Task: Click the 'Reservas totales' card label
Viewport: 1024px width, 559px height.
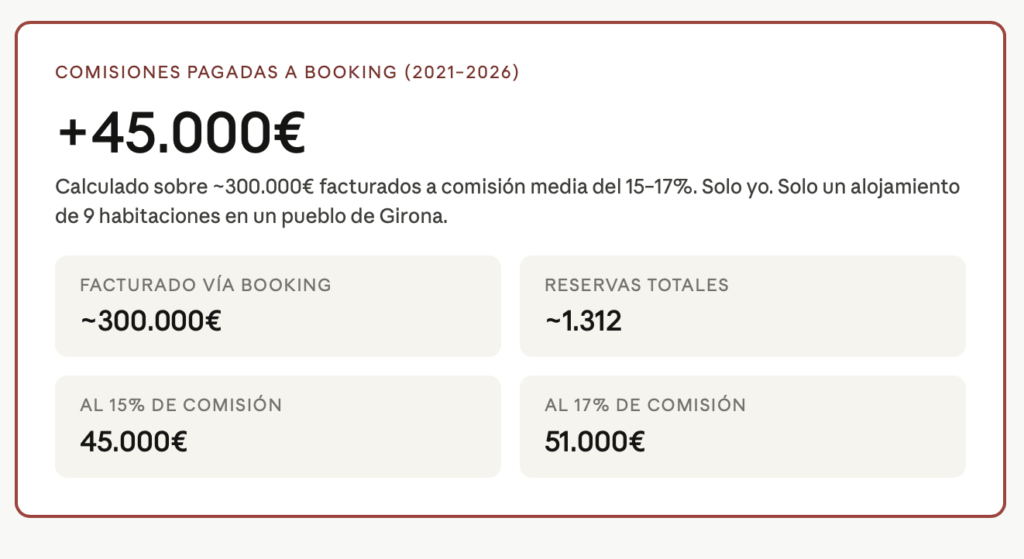Action: (x=636, y=285)
